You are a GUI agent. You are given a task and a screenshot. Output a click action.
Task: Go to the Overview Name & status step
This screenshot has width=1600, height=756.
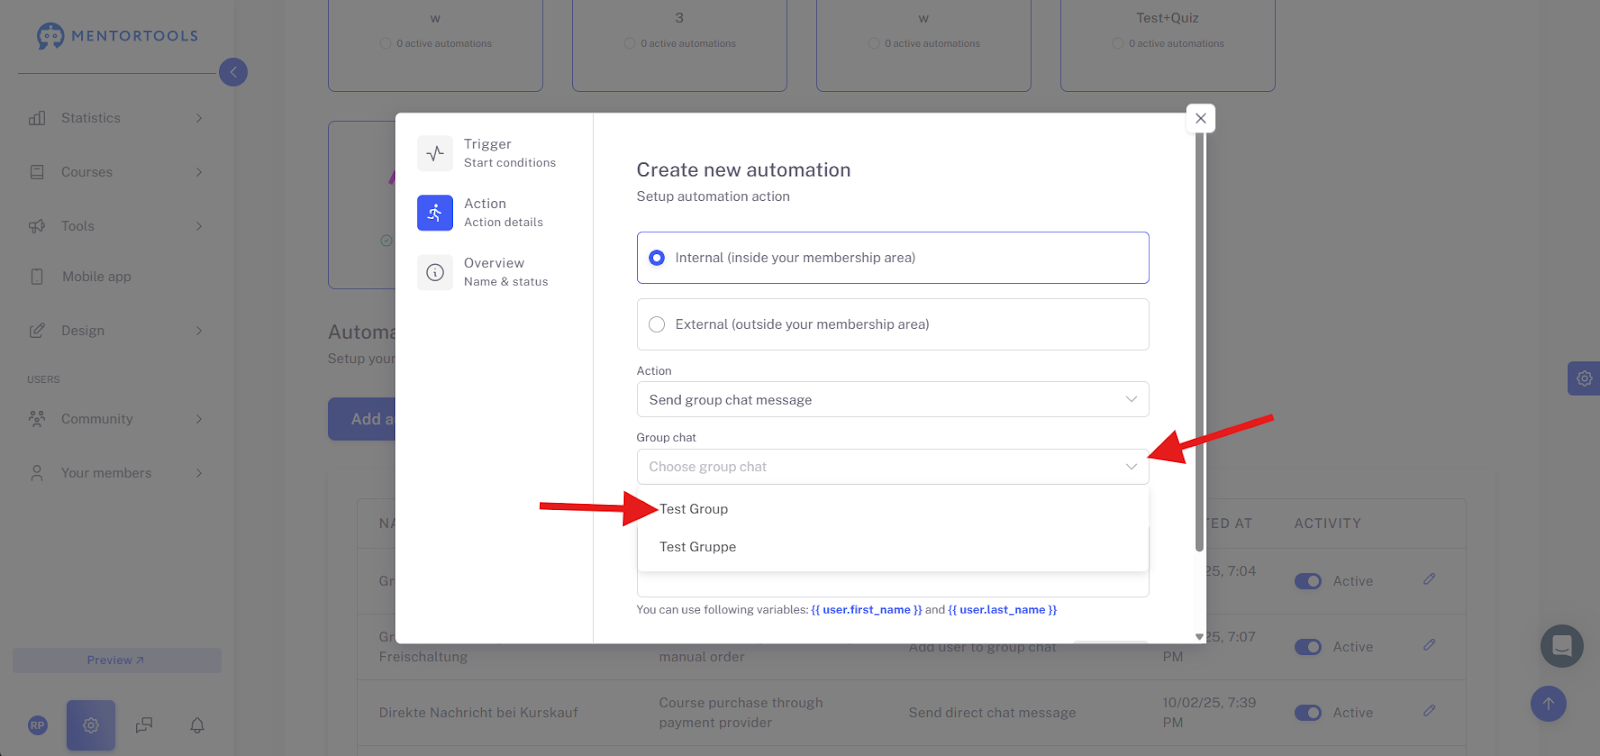484,272
